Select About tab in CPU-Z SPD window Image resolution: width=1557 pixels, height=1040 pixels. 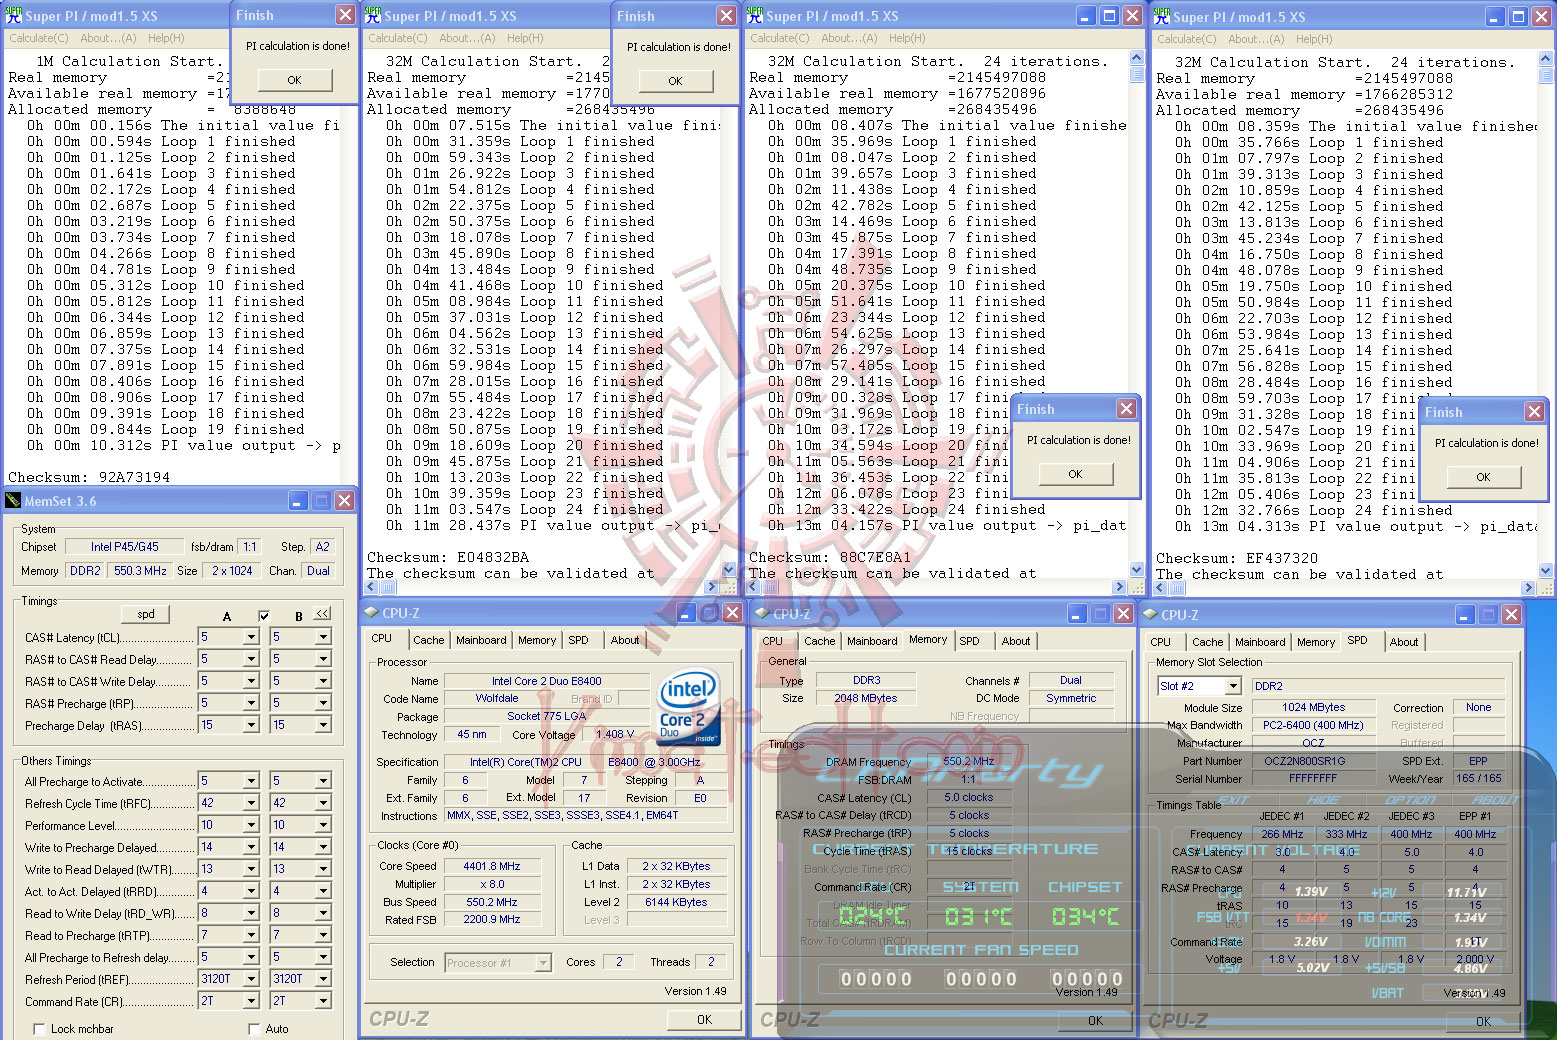pos(1403,642)
